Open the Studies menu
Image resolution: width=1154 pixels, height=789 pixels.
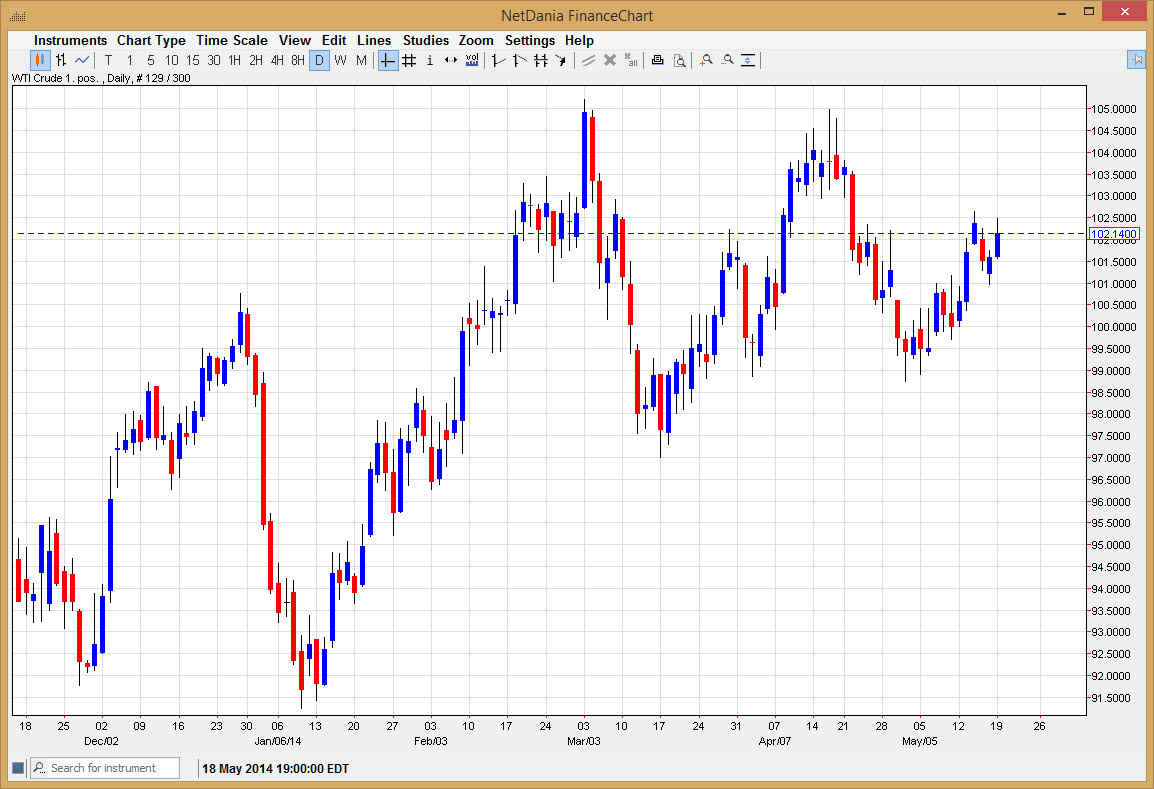pos(426,40)
